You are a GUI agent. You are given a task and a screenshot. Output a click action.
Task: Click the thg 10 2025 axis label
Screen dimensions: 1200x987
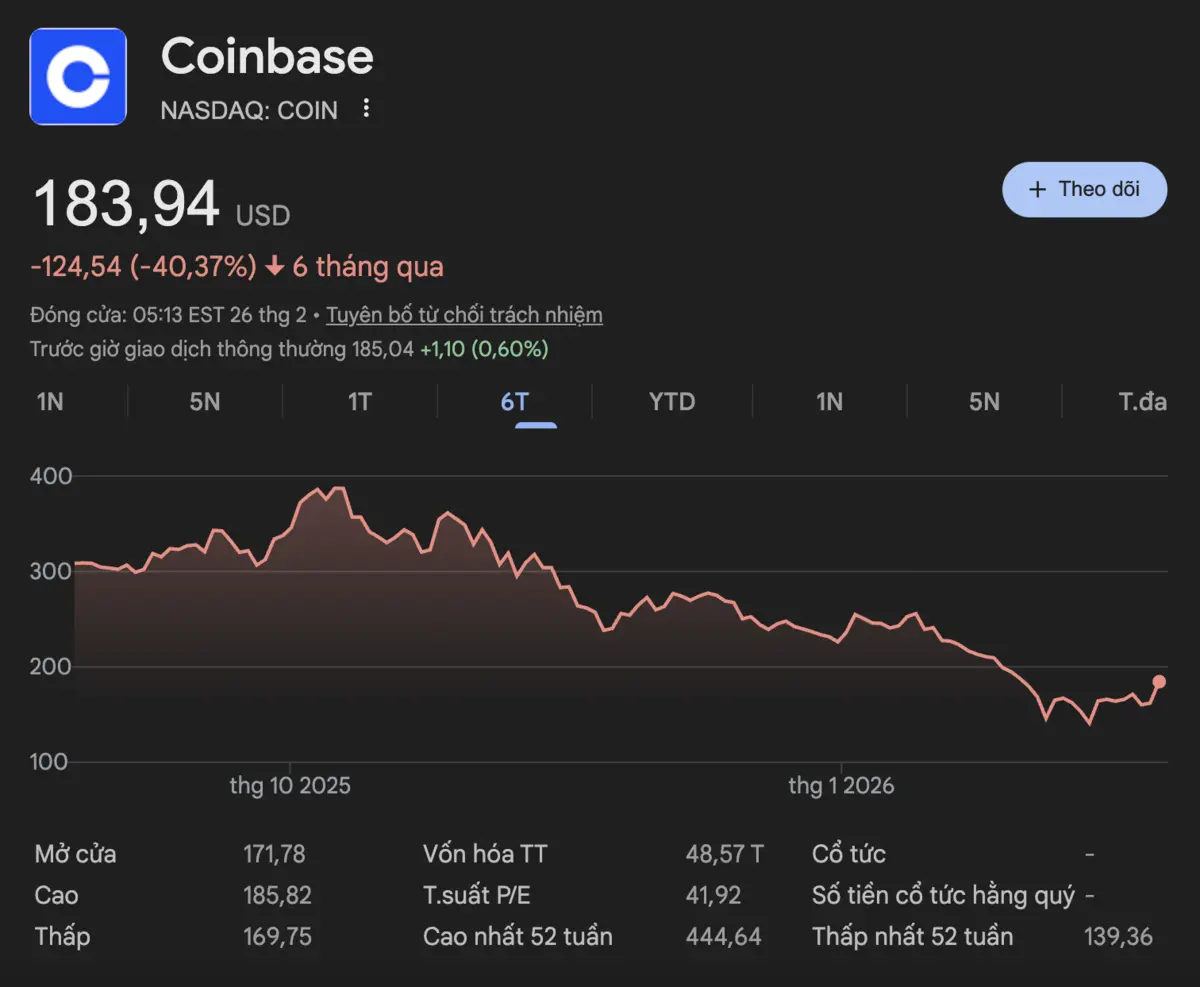pos(290,786)
